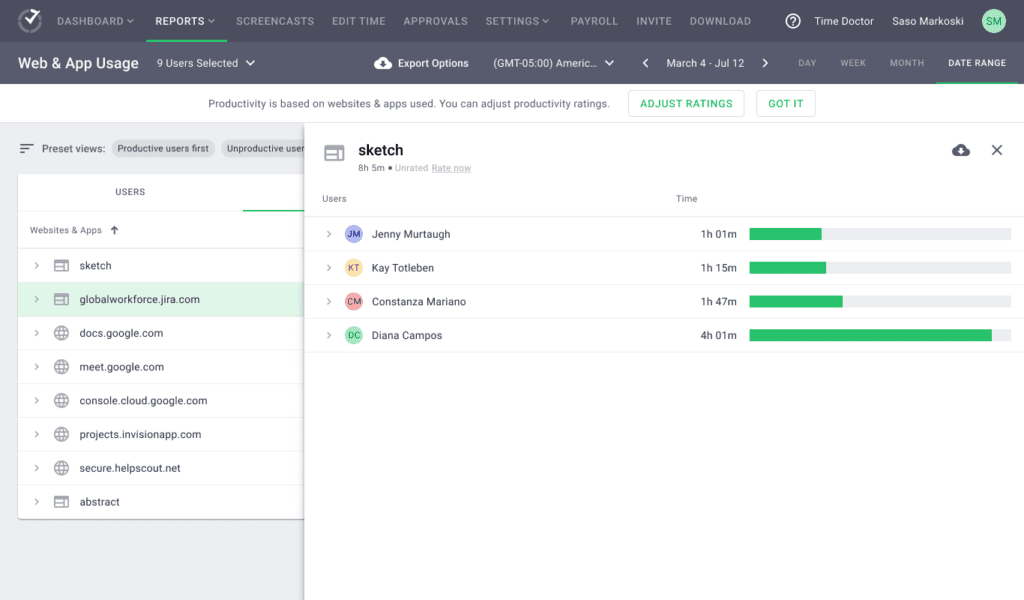The height and width of the screenshot is (600, 1024).
Task: Click the download icon in the sketch panel
Action: point(961,149)
